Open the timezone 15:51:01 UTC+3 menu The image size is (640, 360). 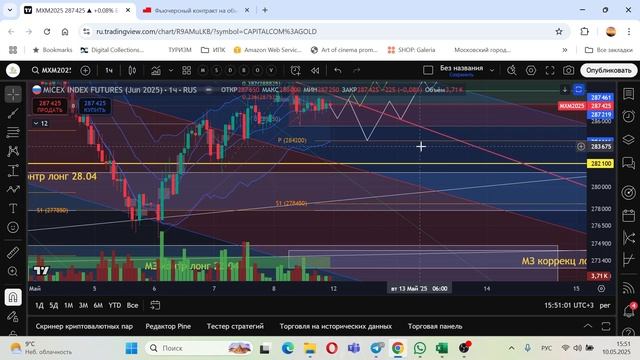pos(569,305)
